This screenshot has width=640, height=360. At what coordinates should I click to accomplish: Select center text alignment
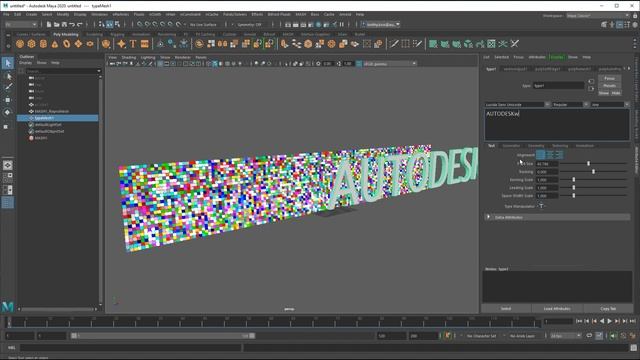pyautogui.click(x=550, y=155)
